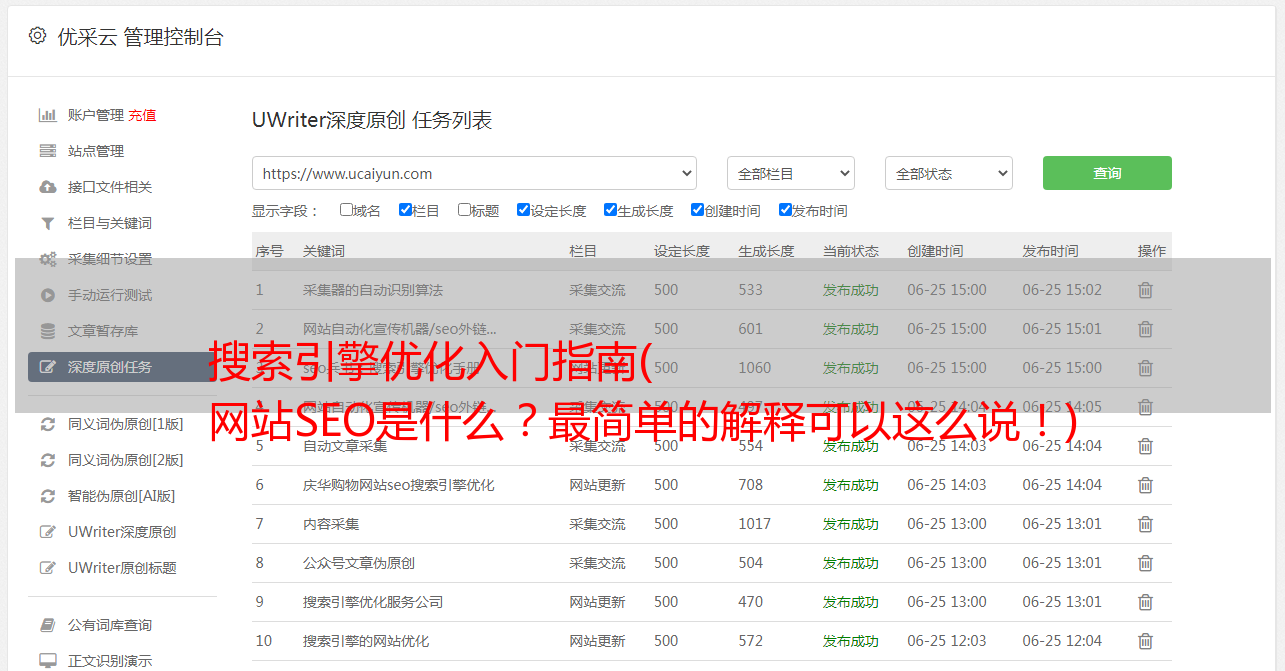The width and height of the screenshot is (1285, 671).
Task: Delete the 搜索引擎的网站优化 task with trash icon
Action: [x=1145, y=641]
